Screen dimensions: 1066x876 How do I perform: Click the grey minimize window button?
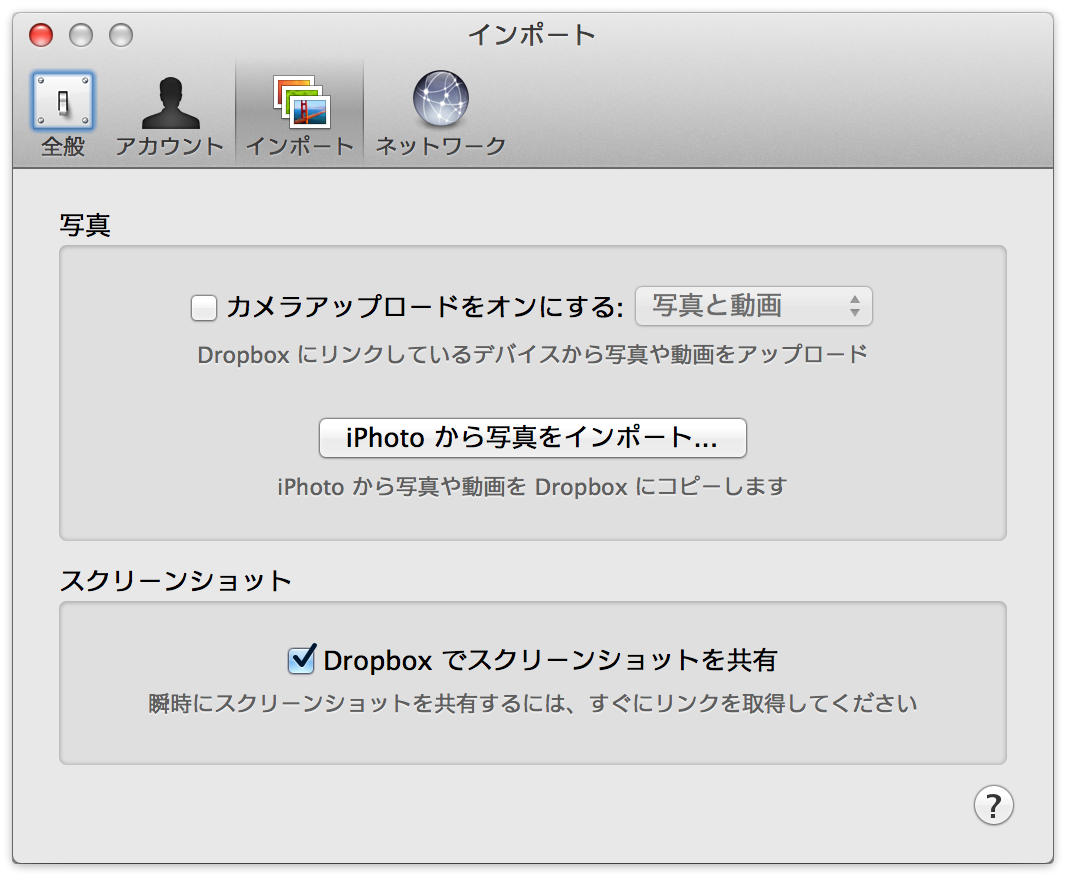point(81,35)
